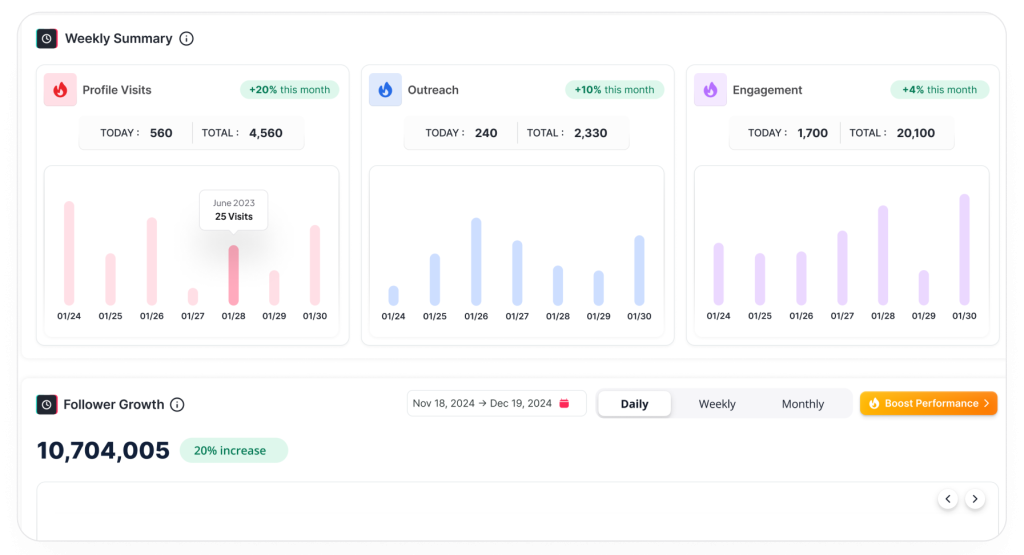The height and width of the screenshot is (555, 1024).
Task: Open the Weekly Summary info tooltip icon
Action: (x=186, y=39)
